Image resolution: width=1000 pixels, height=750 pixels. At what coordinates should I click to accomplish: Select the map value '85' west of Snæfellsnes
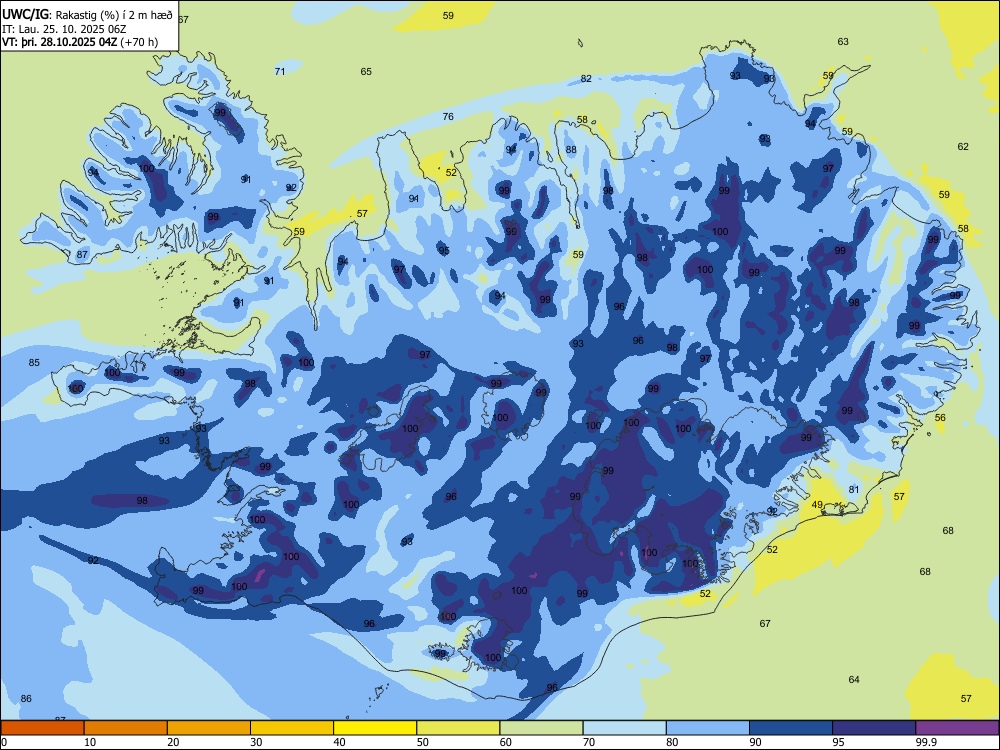(34, 362)
